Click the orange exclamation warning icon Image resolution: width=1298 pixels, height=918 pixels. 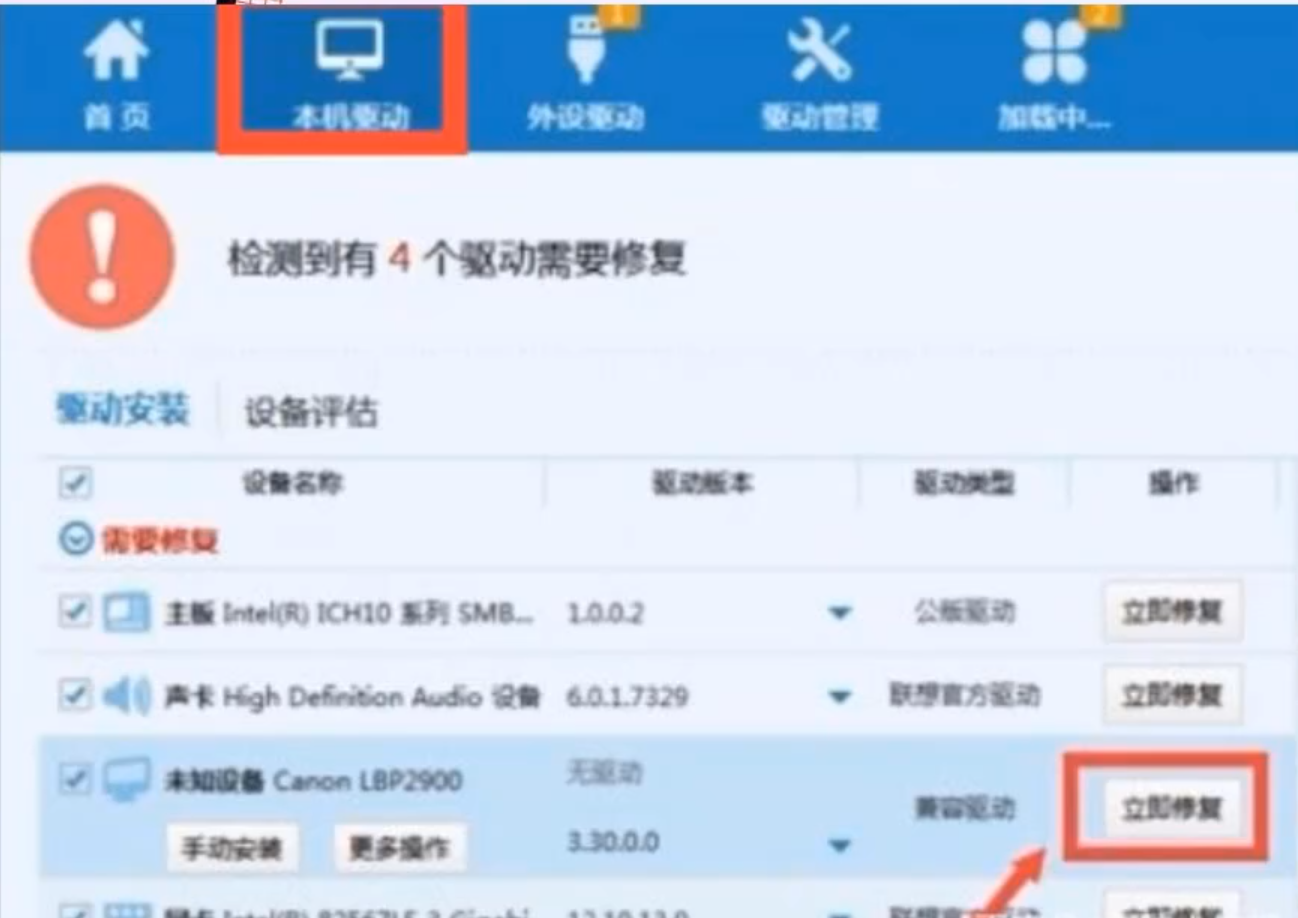pyautogui.click(x=102, y=258)
